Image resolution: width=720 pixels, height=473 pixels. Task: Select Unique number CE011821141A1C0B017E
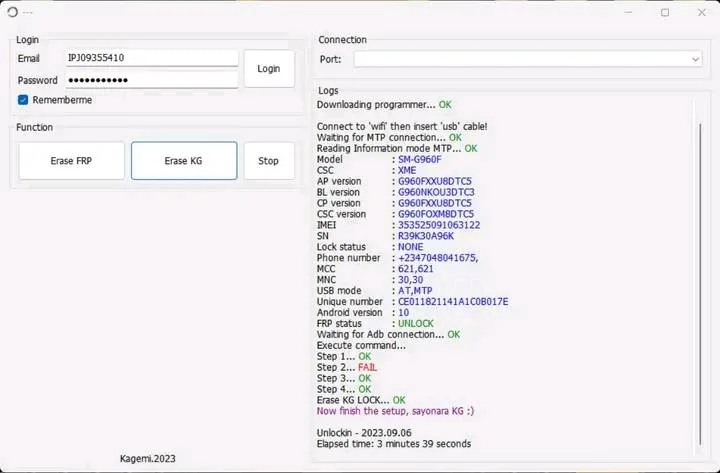[x=453, y=302]
